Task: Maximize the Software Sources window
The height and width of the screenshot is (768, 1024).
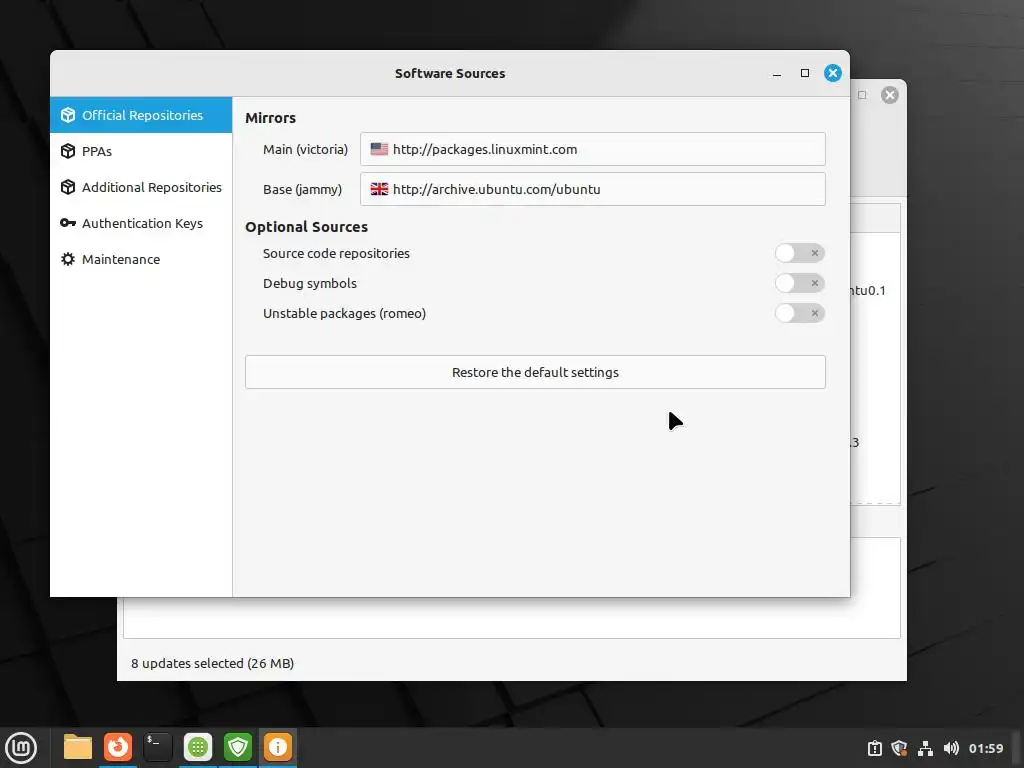Action: click(805, 73)
